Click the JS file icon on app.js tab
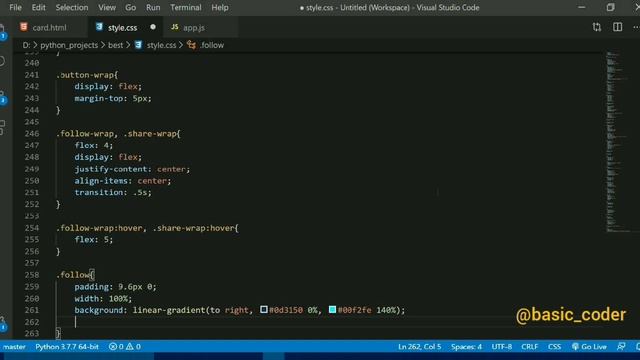This screenshot has width=640, height=360. point(175,27)
